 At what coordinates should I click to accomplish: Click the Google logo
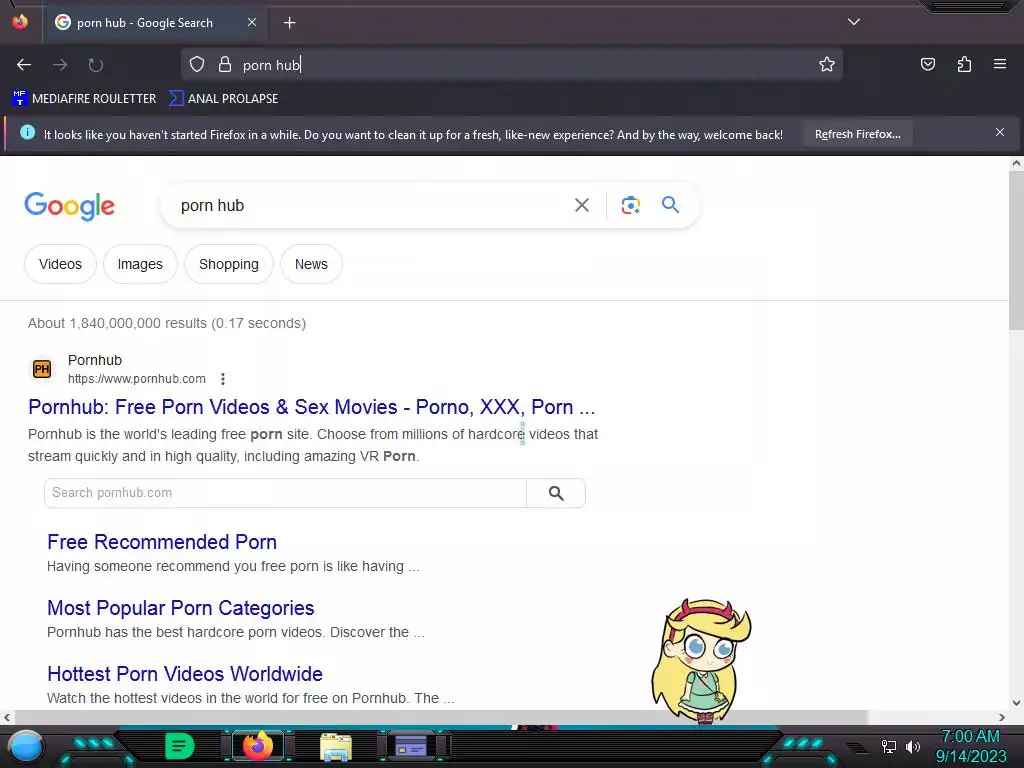pos(69,206)
